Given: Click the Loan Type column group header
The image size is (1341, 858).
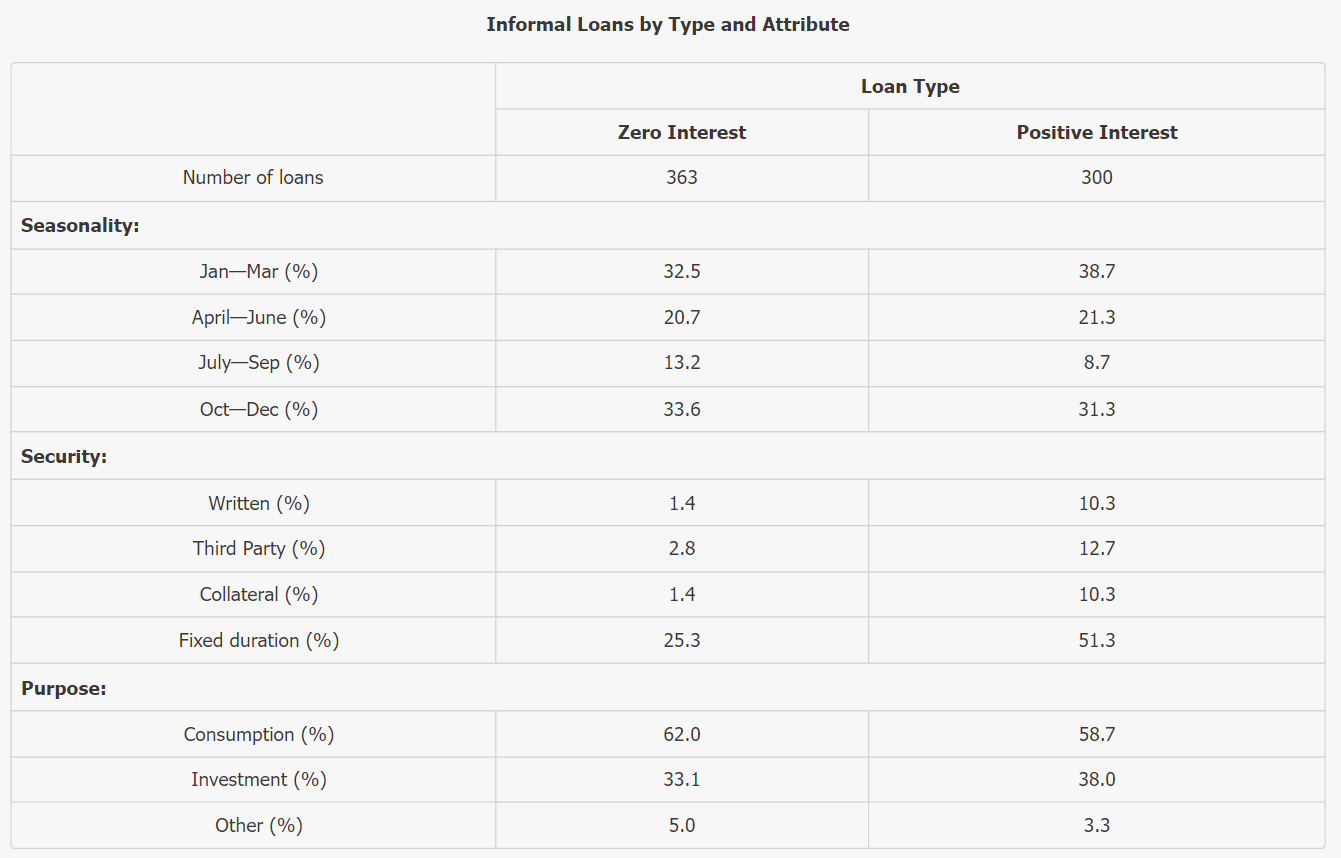Looking at the screenshot, I should point(910,86).
